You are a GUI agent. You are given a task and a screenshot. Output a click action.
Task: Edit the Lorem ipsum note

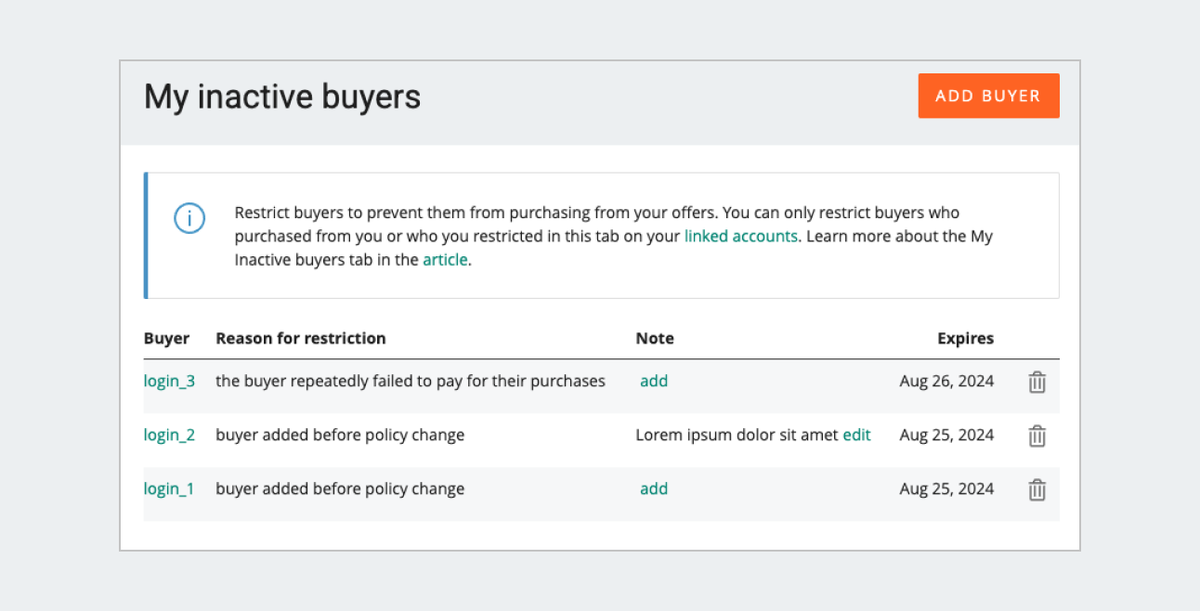857,435
